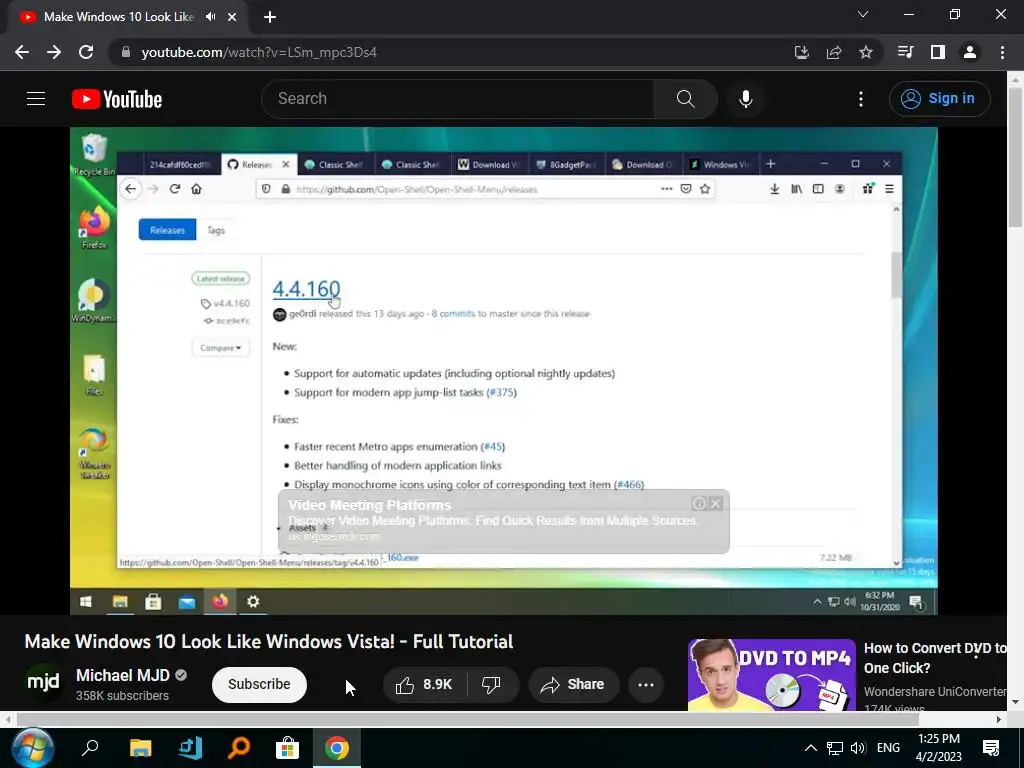Viewport: 1024px width, 768px height.
Task: Click Chrome icon on taskbar
Action: (336, 748)
